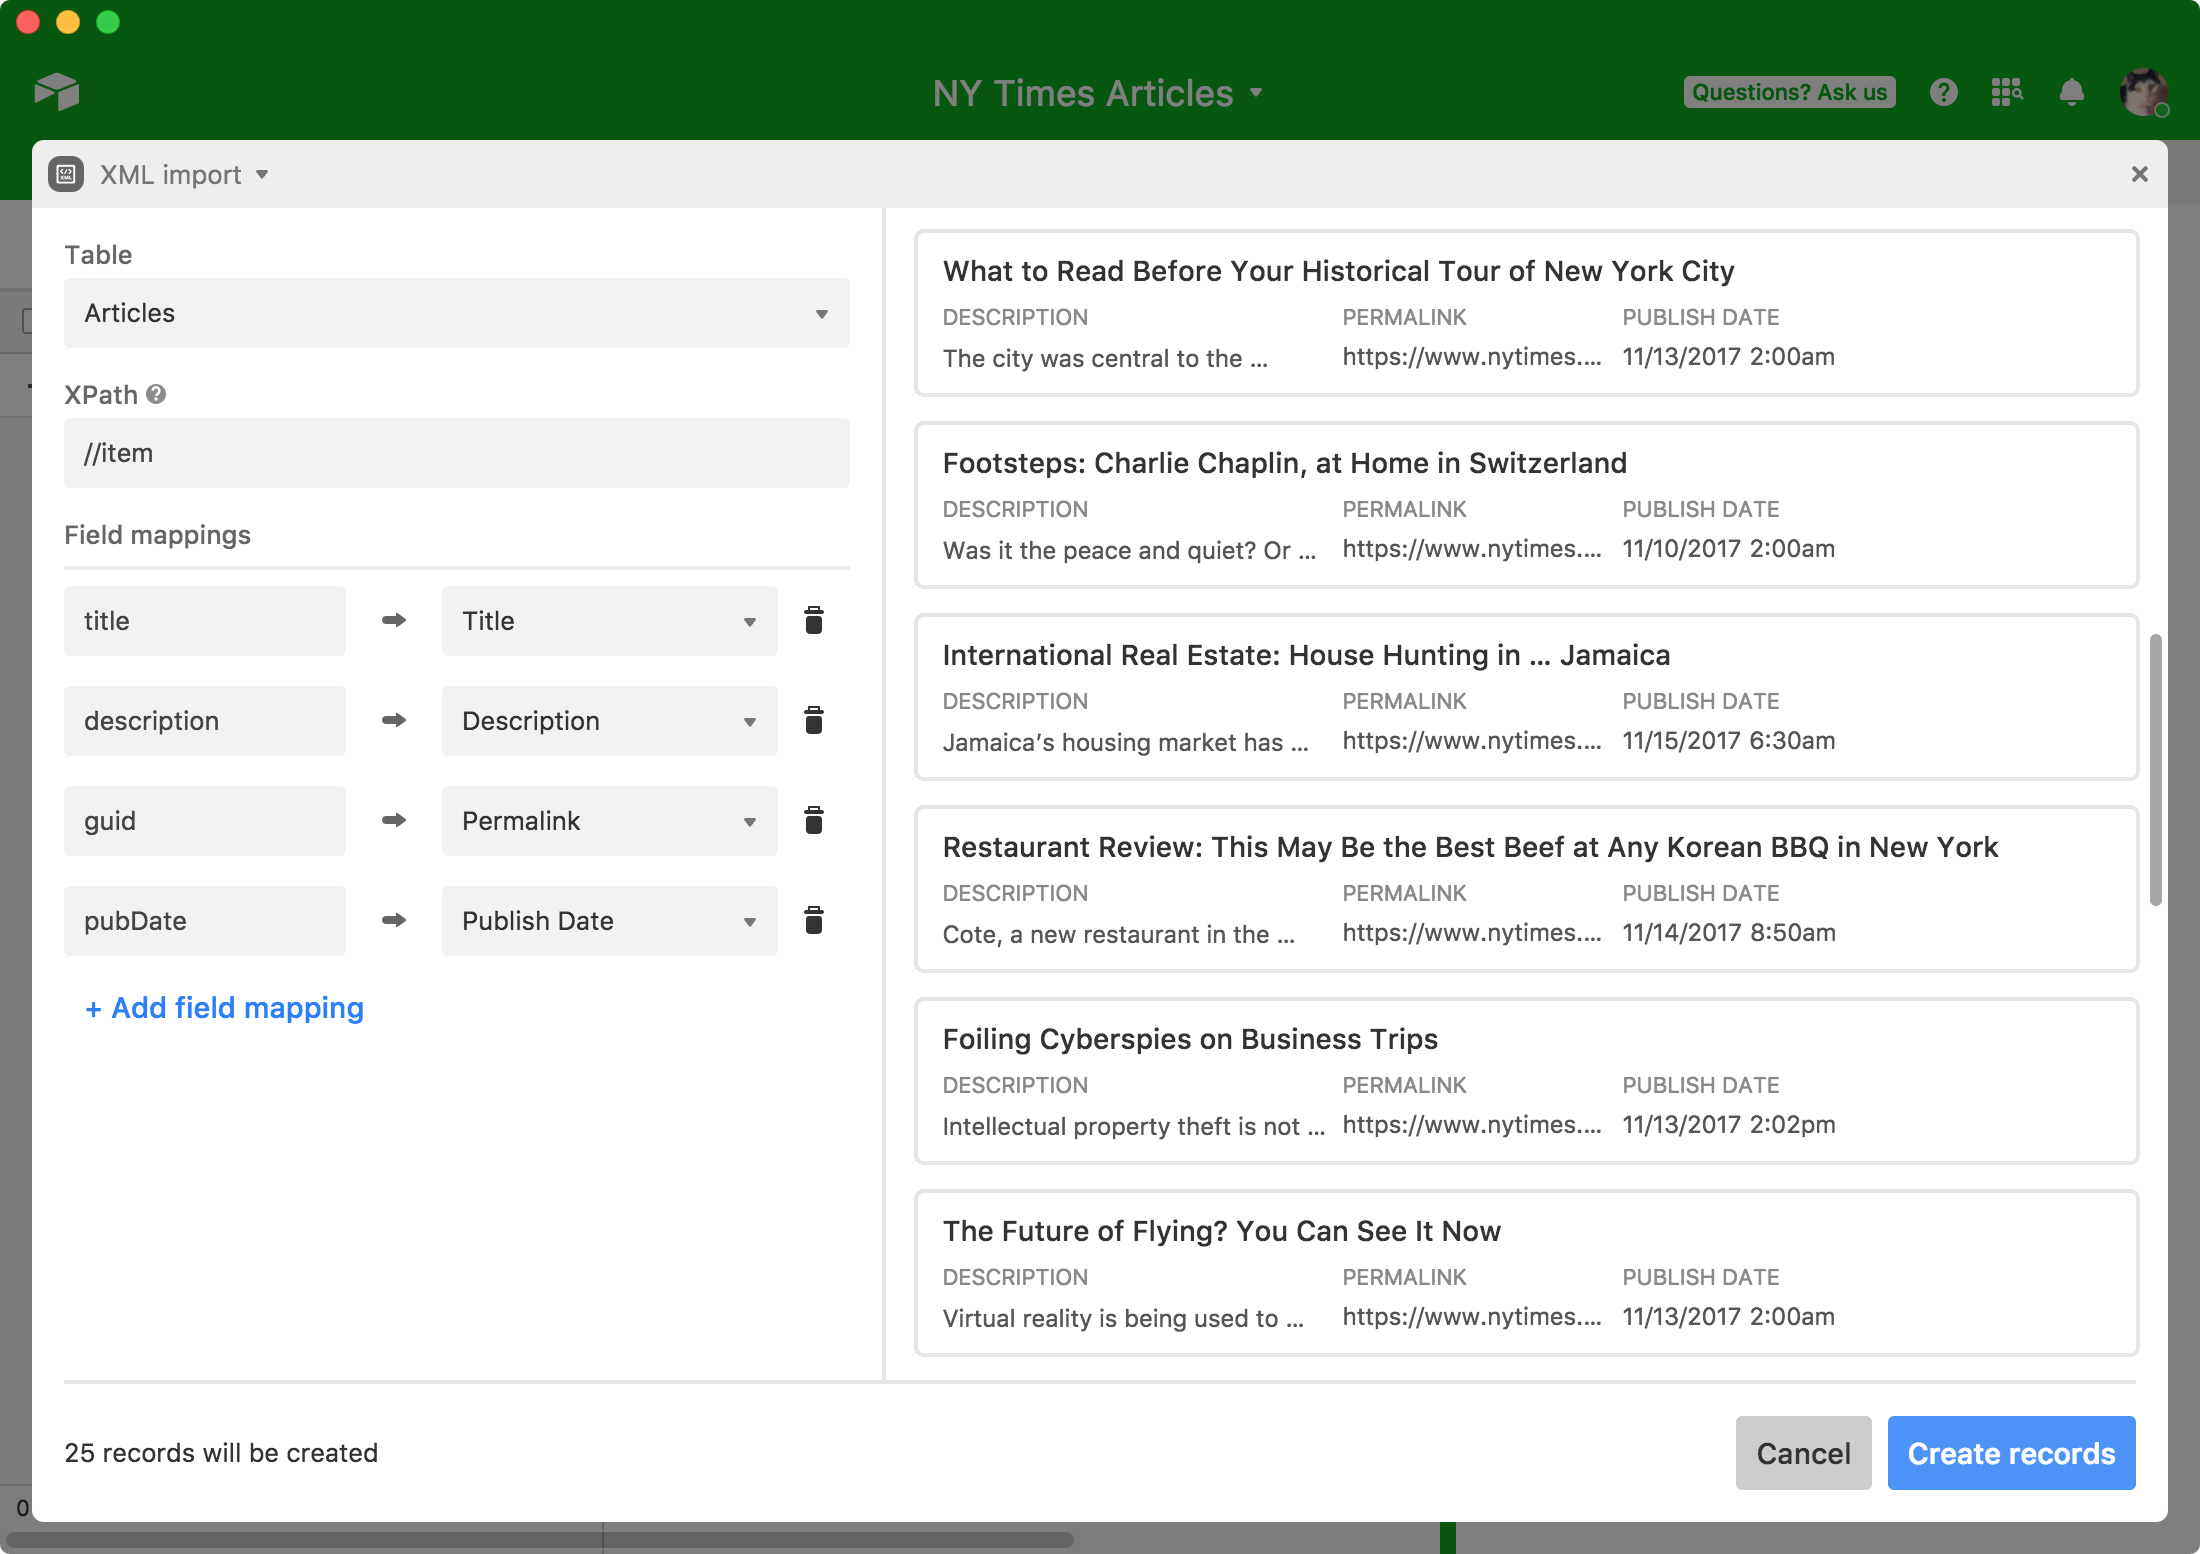Open the Publish Date field dropdown
Image resolution: width=2200 pixels, height=1554 pixels.
[610, 921]
